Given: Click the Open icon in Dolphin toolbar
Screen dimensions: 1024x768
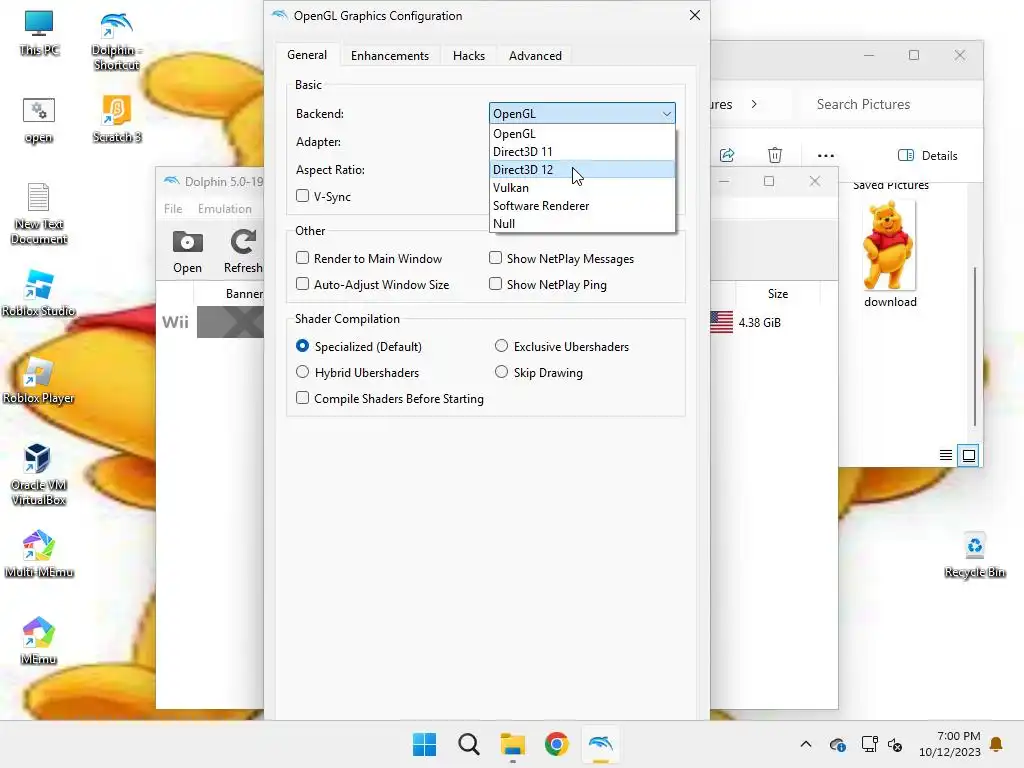Looking at the screenshot, I should tap(187, 251).
